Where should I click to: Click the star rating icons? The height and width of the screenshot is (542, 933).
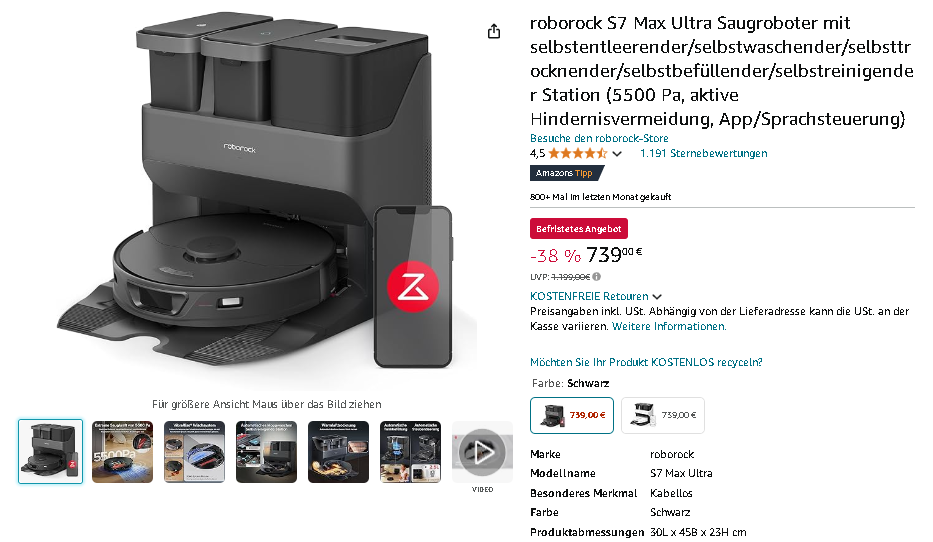577,153
